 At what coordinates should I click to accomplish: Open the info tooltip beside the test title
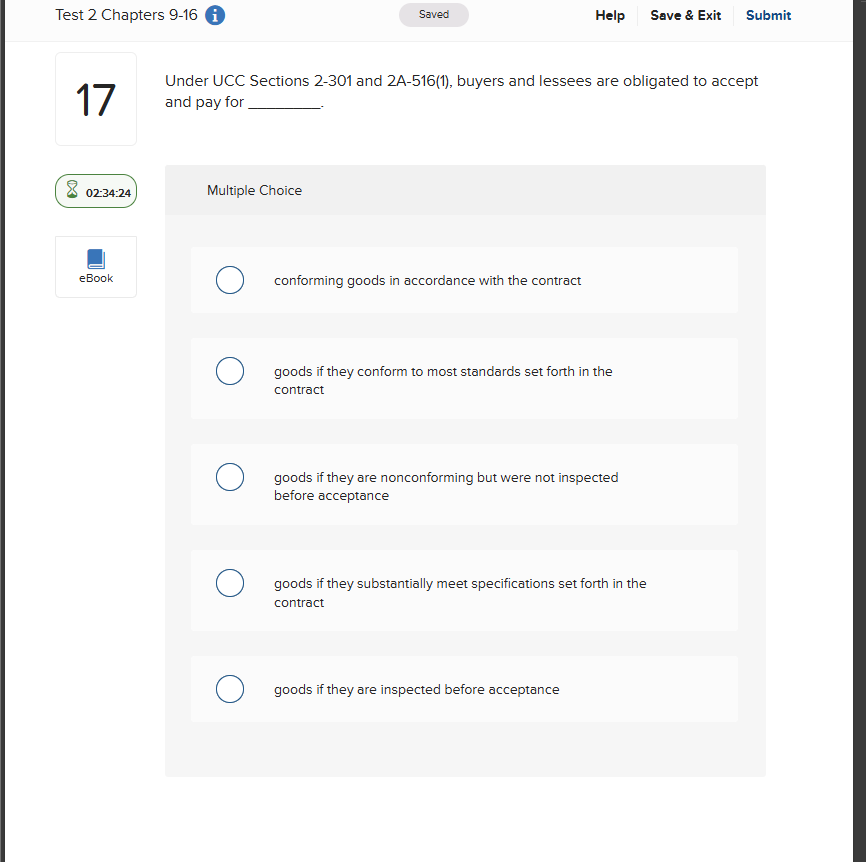tap(214, 14)
